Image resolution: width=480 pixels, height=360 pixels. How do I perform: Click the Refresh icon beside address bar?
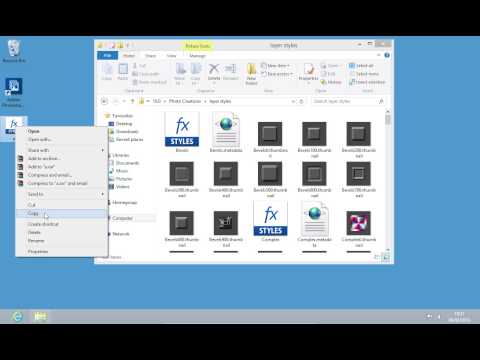coord(301,101)
